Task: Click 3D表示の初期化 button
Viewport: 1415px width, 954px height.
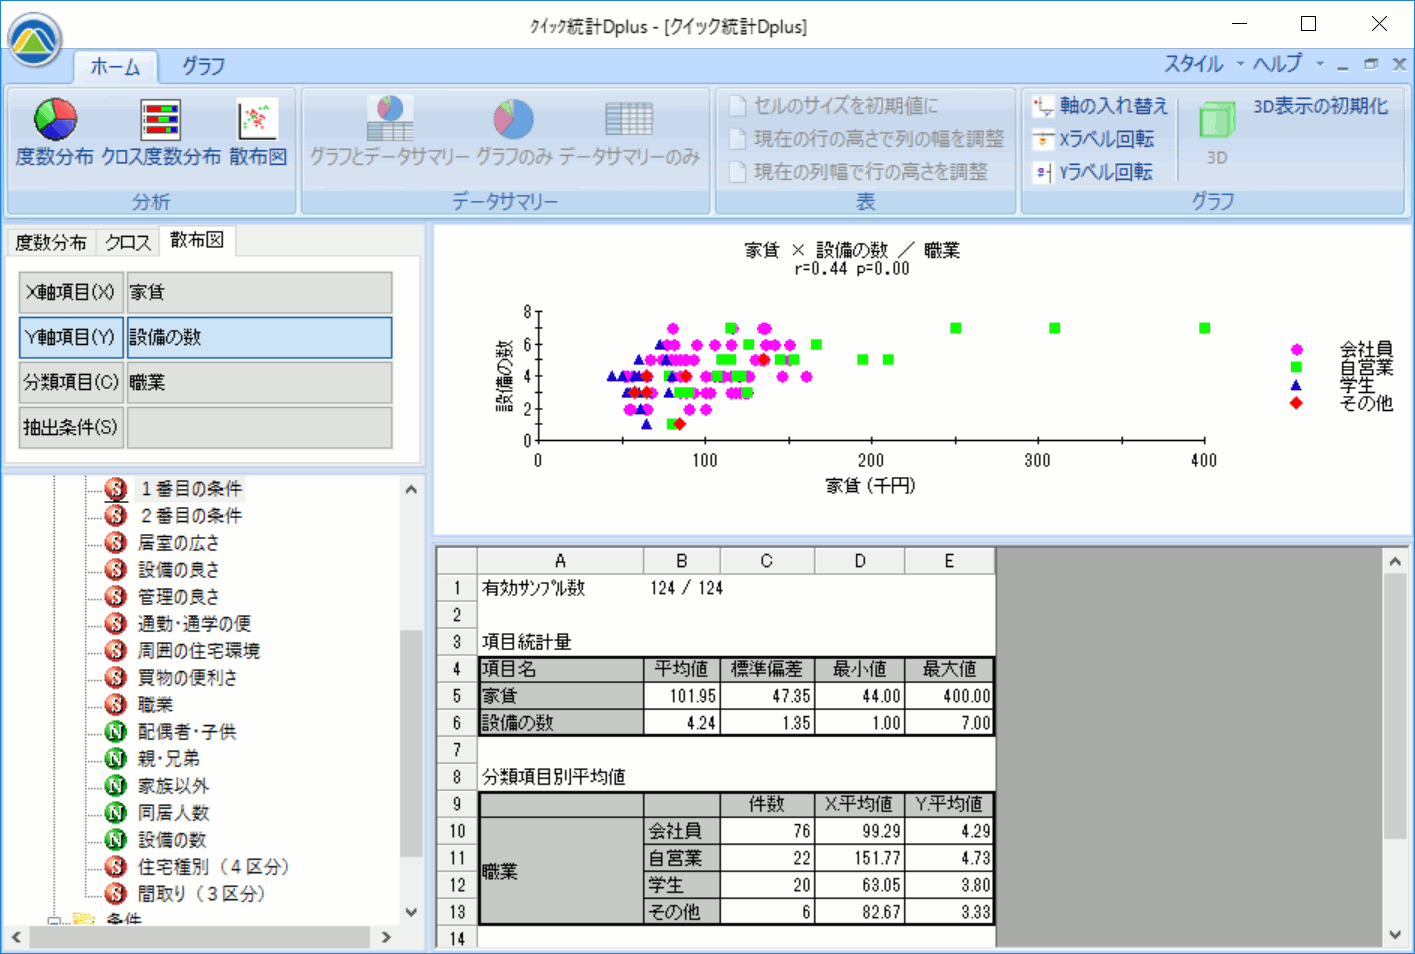Action: (x=1320, y=106)
